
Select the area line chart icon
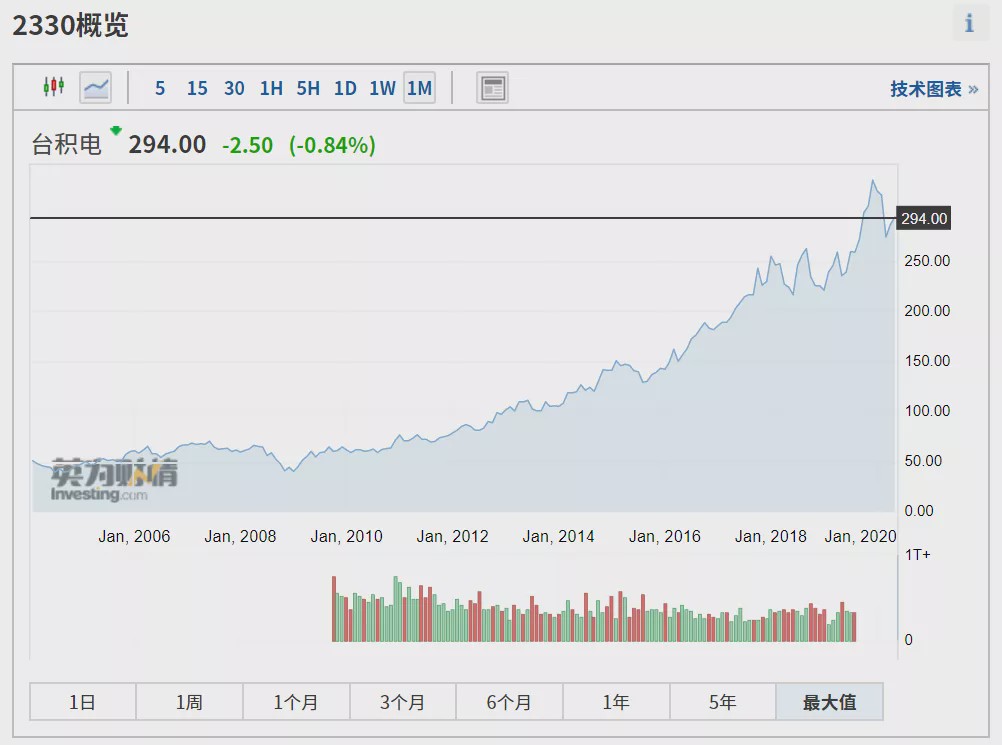96,88
